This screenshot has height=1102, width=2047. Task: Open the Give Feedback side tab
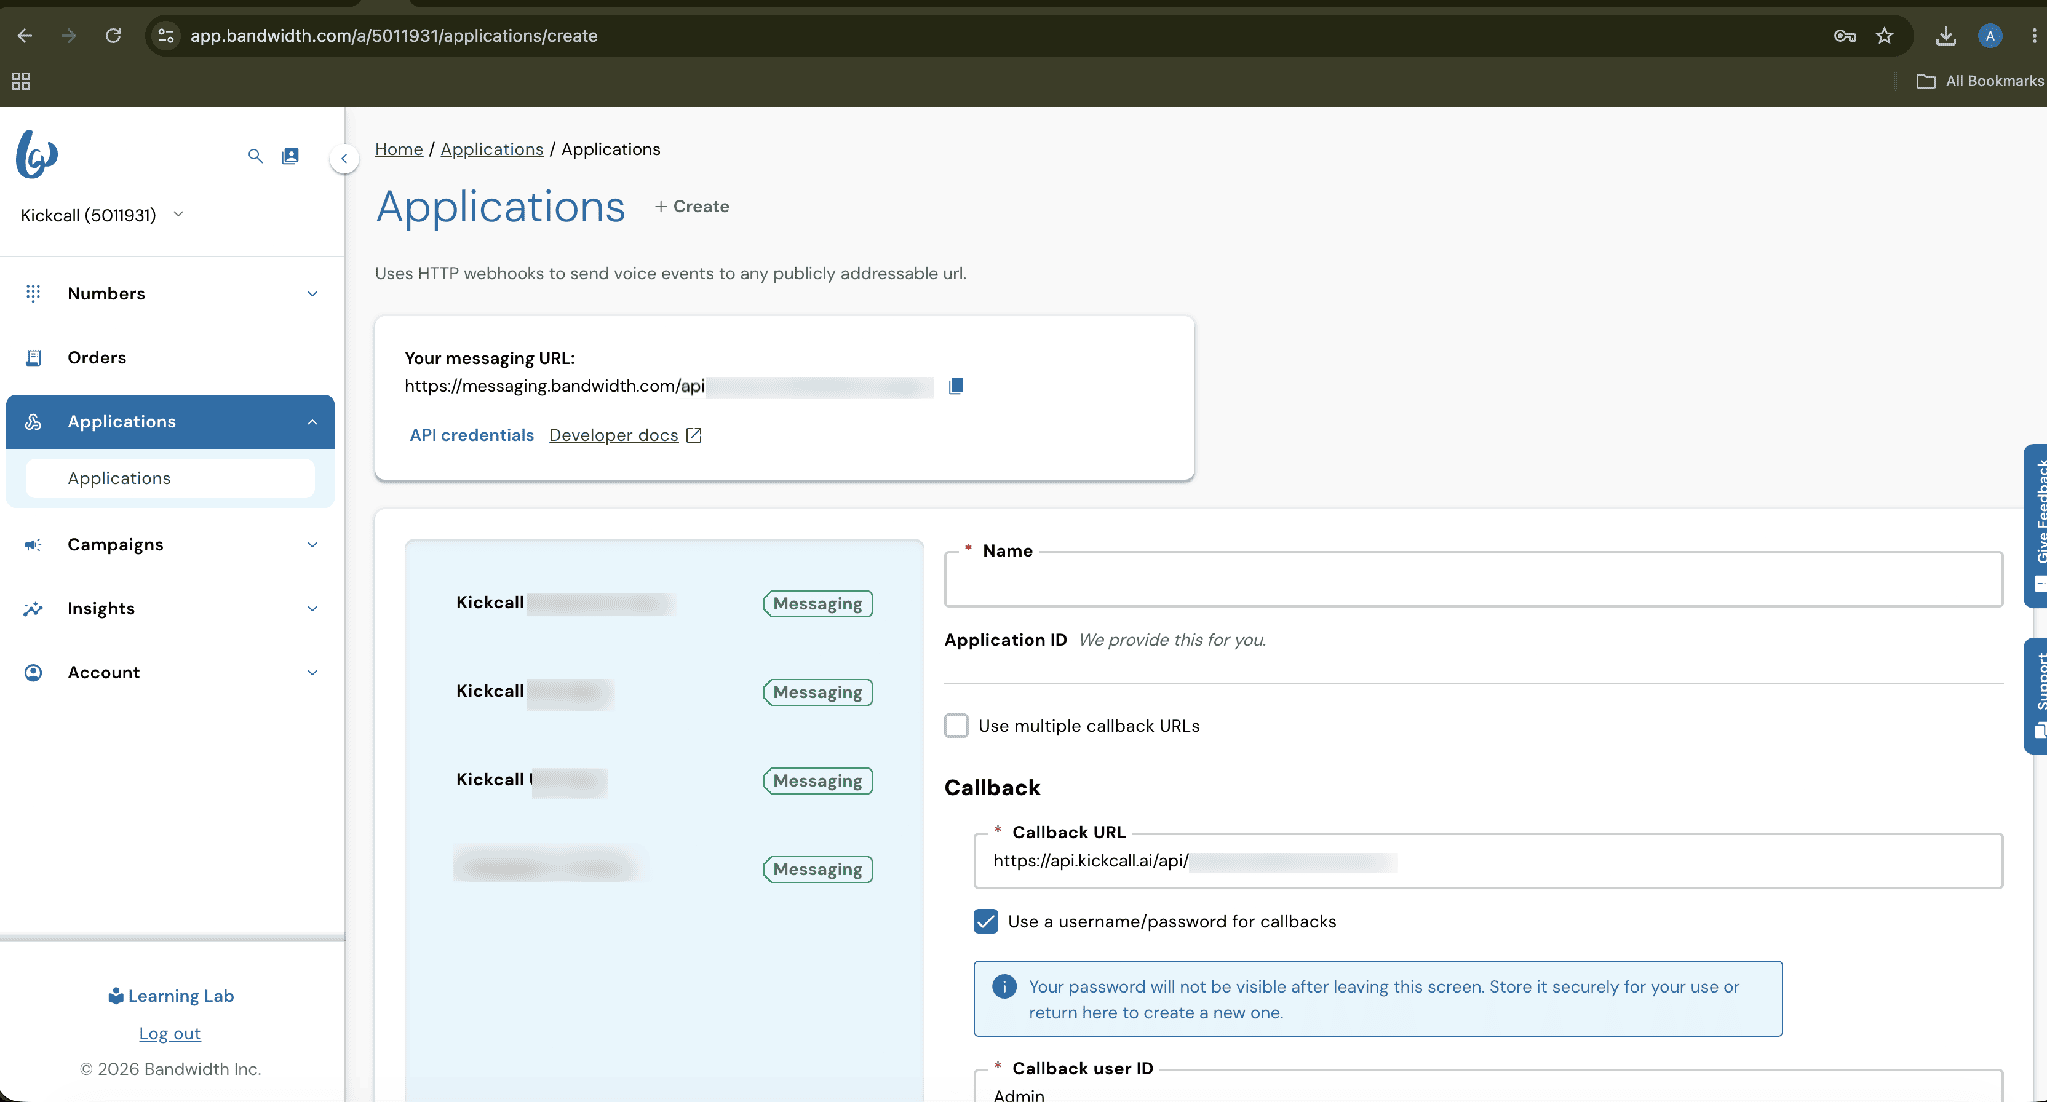pyautogui.click(x=2036, y=525)
